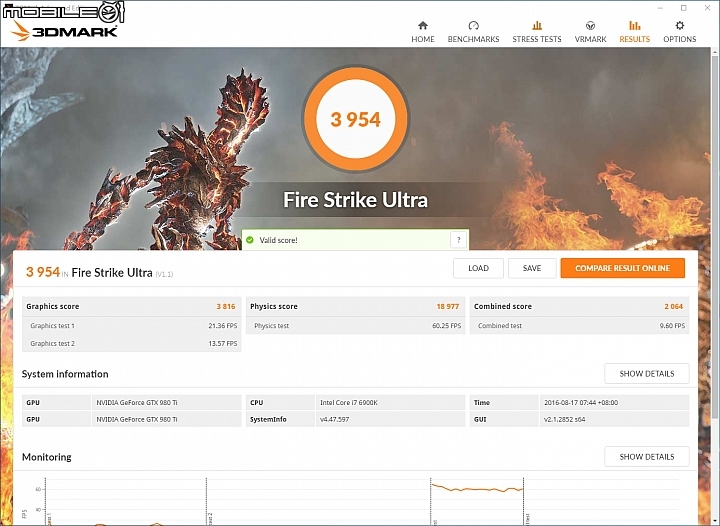This screenshot has width=720, height=526.
Task: Show details for Monitoring
Action: [x=647, y=457]
